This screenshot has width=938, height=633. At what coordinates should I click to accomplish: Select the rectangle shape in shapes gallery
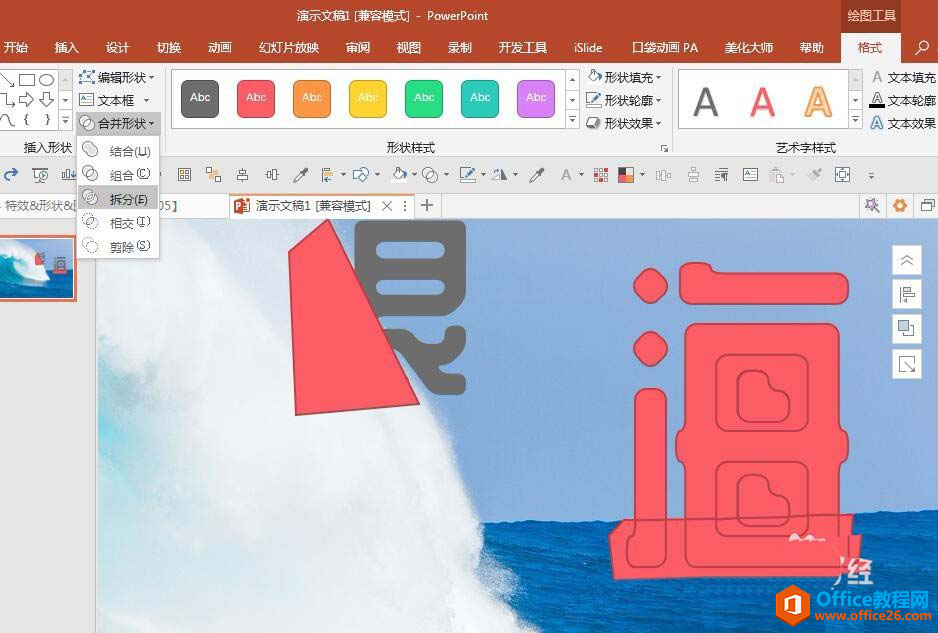point(26,80)
